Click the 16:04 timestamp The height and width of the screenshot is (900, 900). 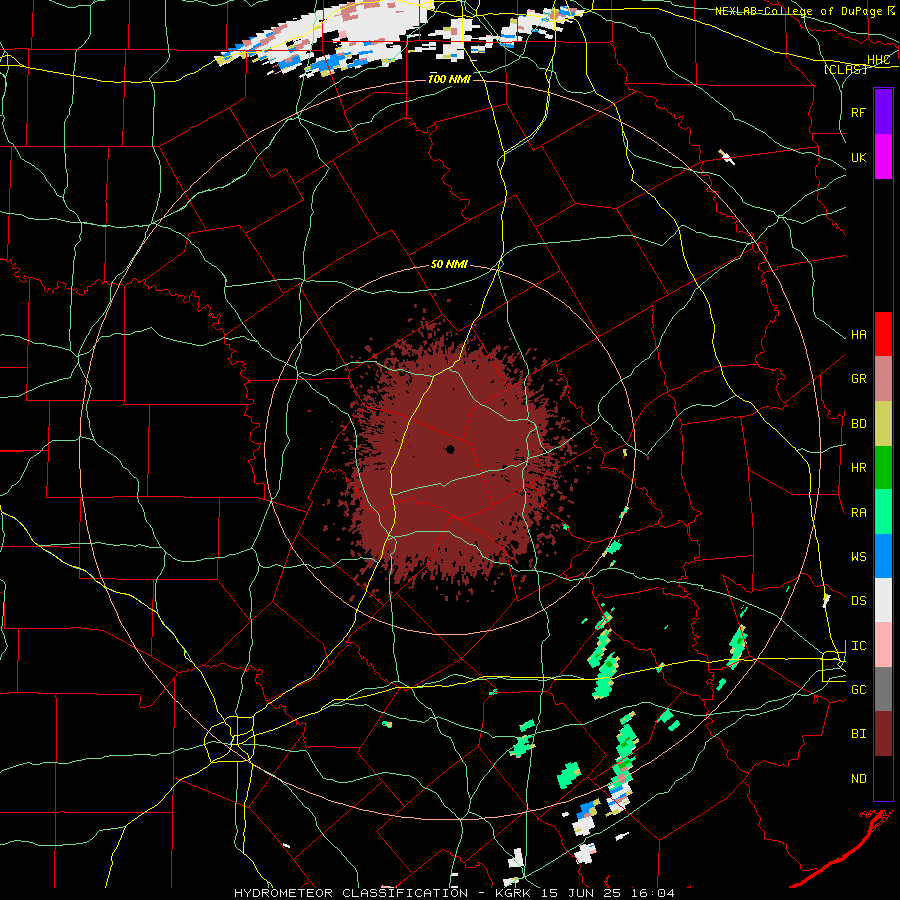(652, 893)
